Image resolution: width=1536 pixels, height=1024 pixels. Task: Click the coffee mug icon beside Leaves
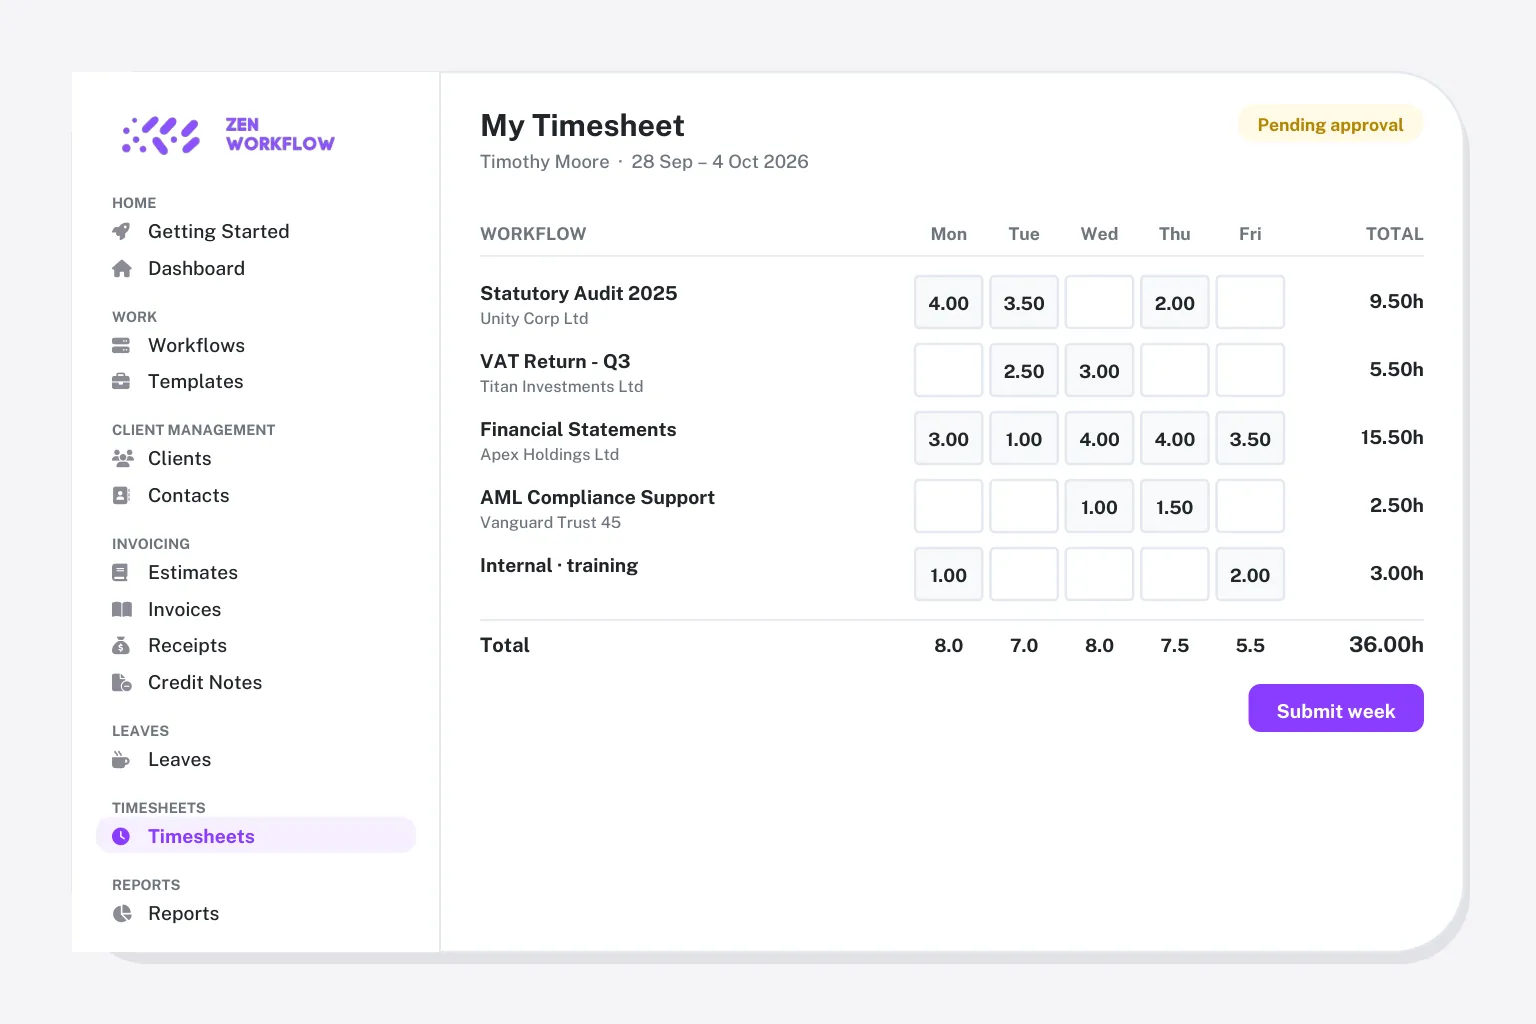[122, 760]
